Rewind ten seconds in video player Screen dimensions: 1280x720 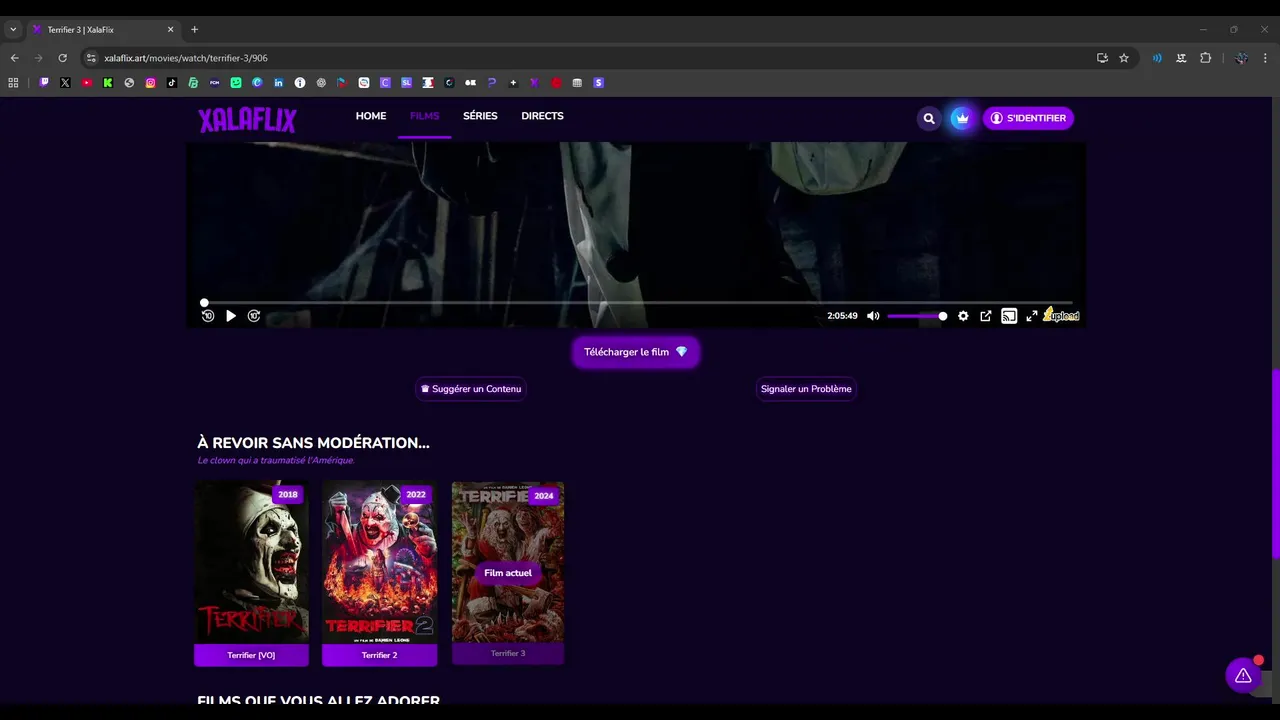(x=208, y=316)
